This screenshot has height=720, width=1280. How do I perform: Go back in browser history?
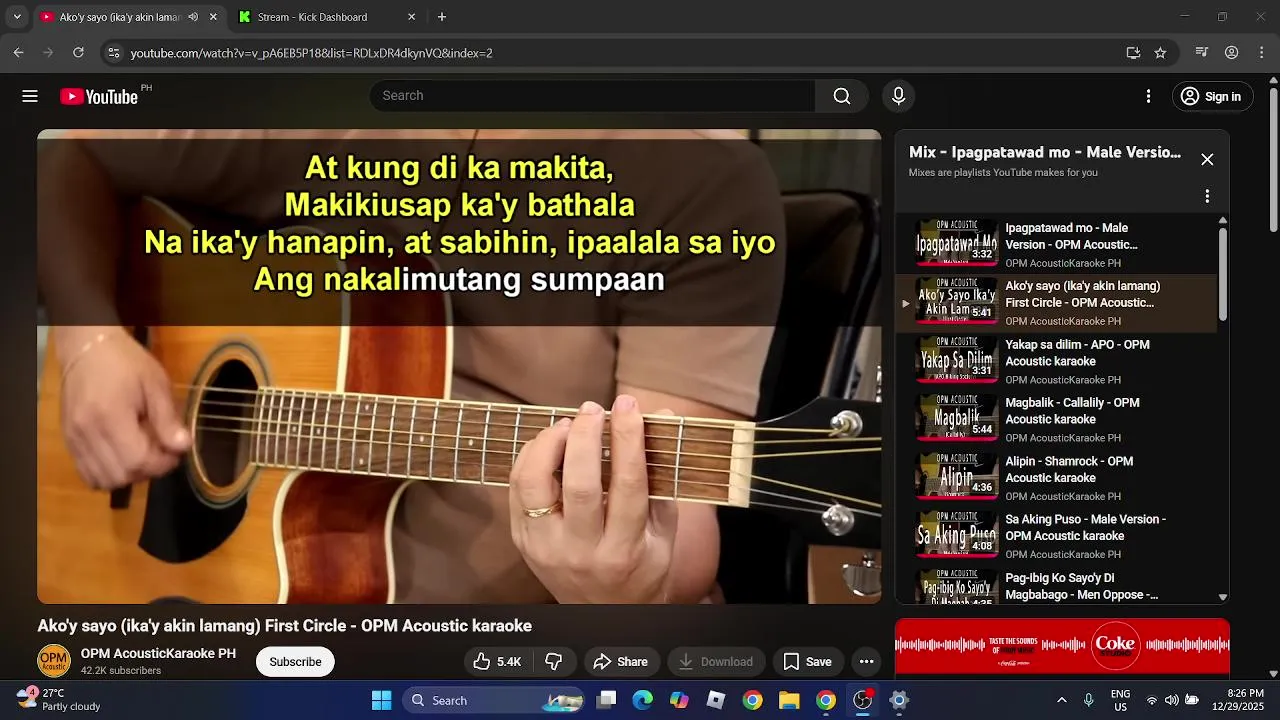[x=18, y=53]
